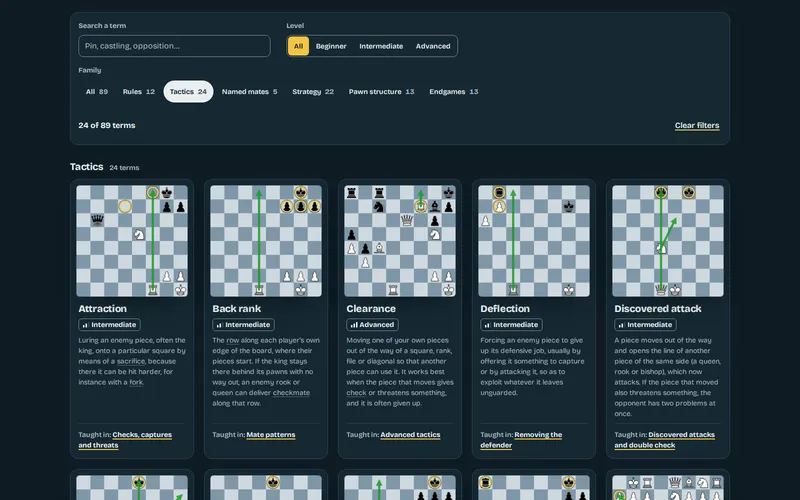Open the Back rank chessboard diagram
The height and width of the screenshot is (500, 800).
[x=266, y=241]
